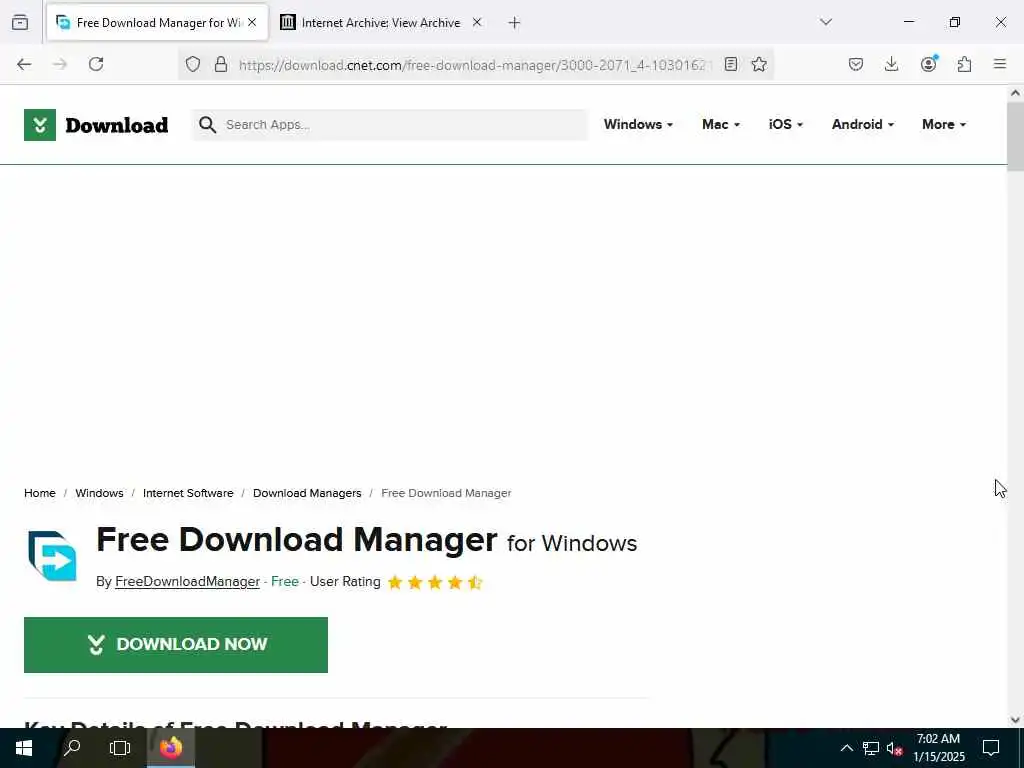Click the green DOWNLOAD NOW button

(x=176, y=645)
